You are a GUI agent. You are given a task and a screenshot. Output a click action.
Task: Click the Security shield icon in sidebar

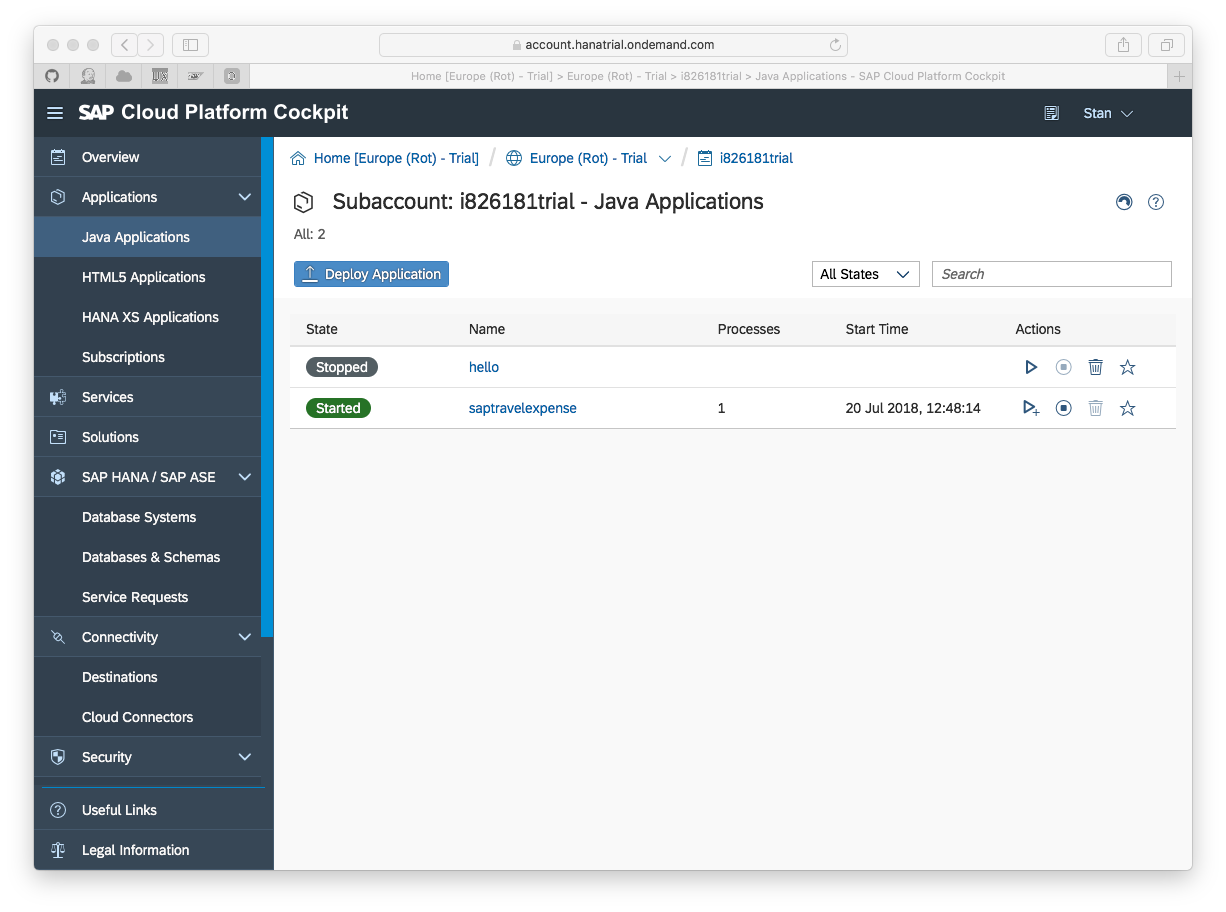point(58,757)
